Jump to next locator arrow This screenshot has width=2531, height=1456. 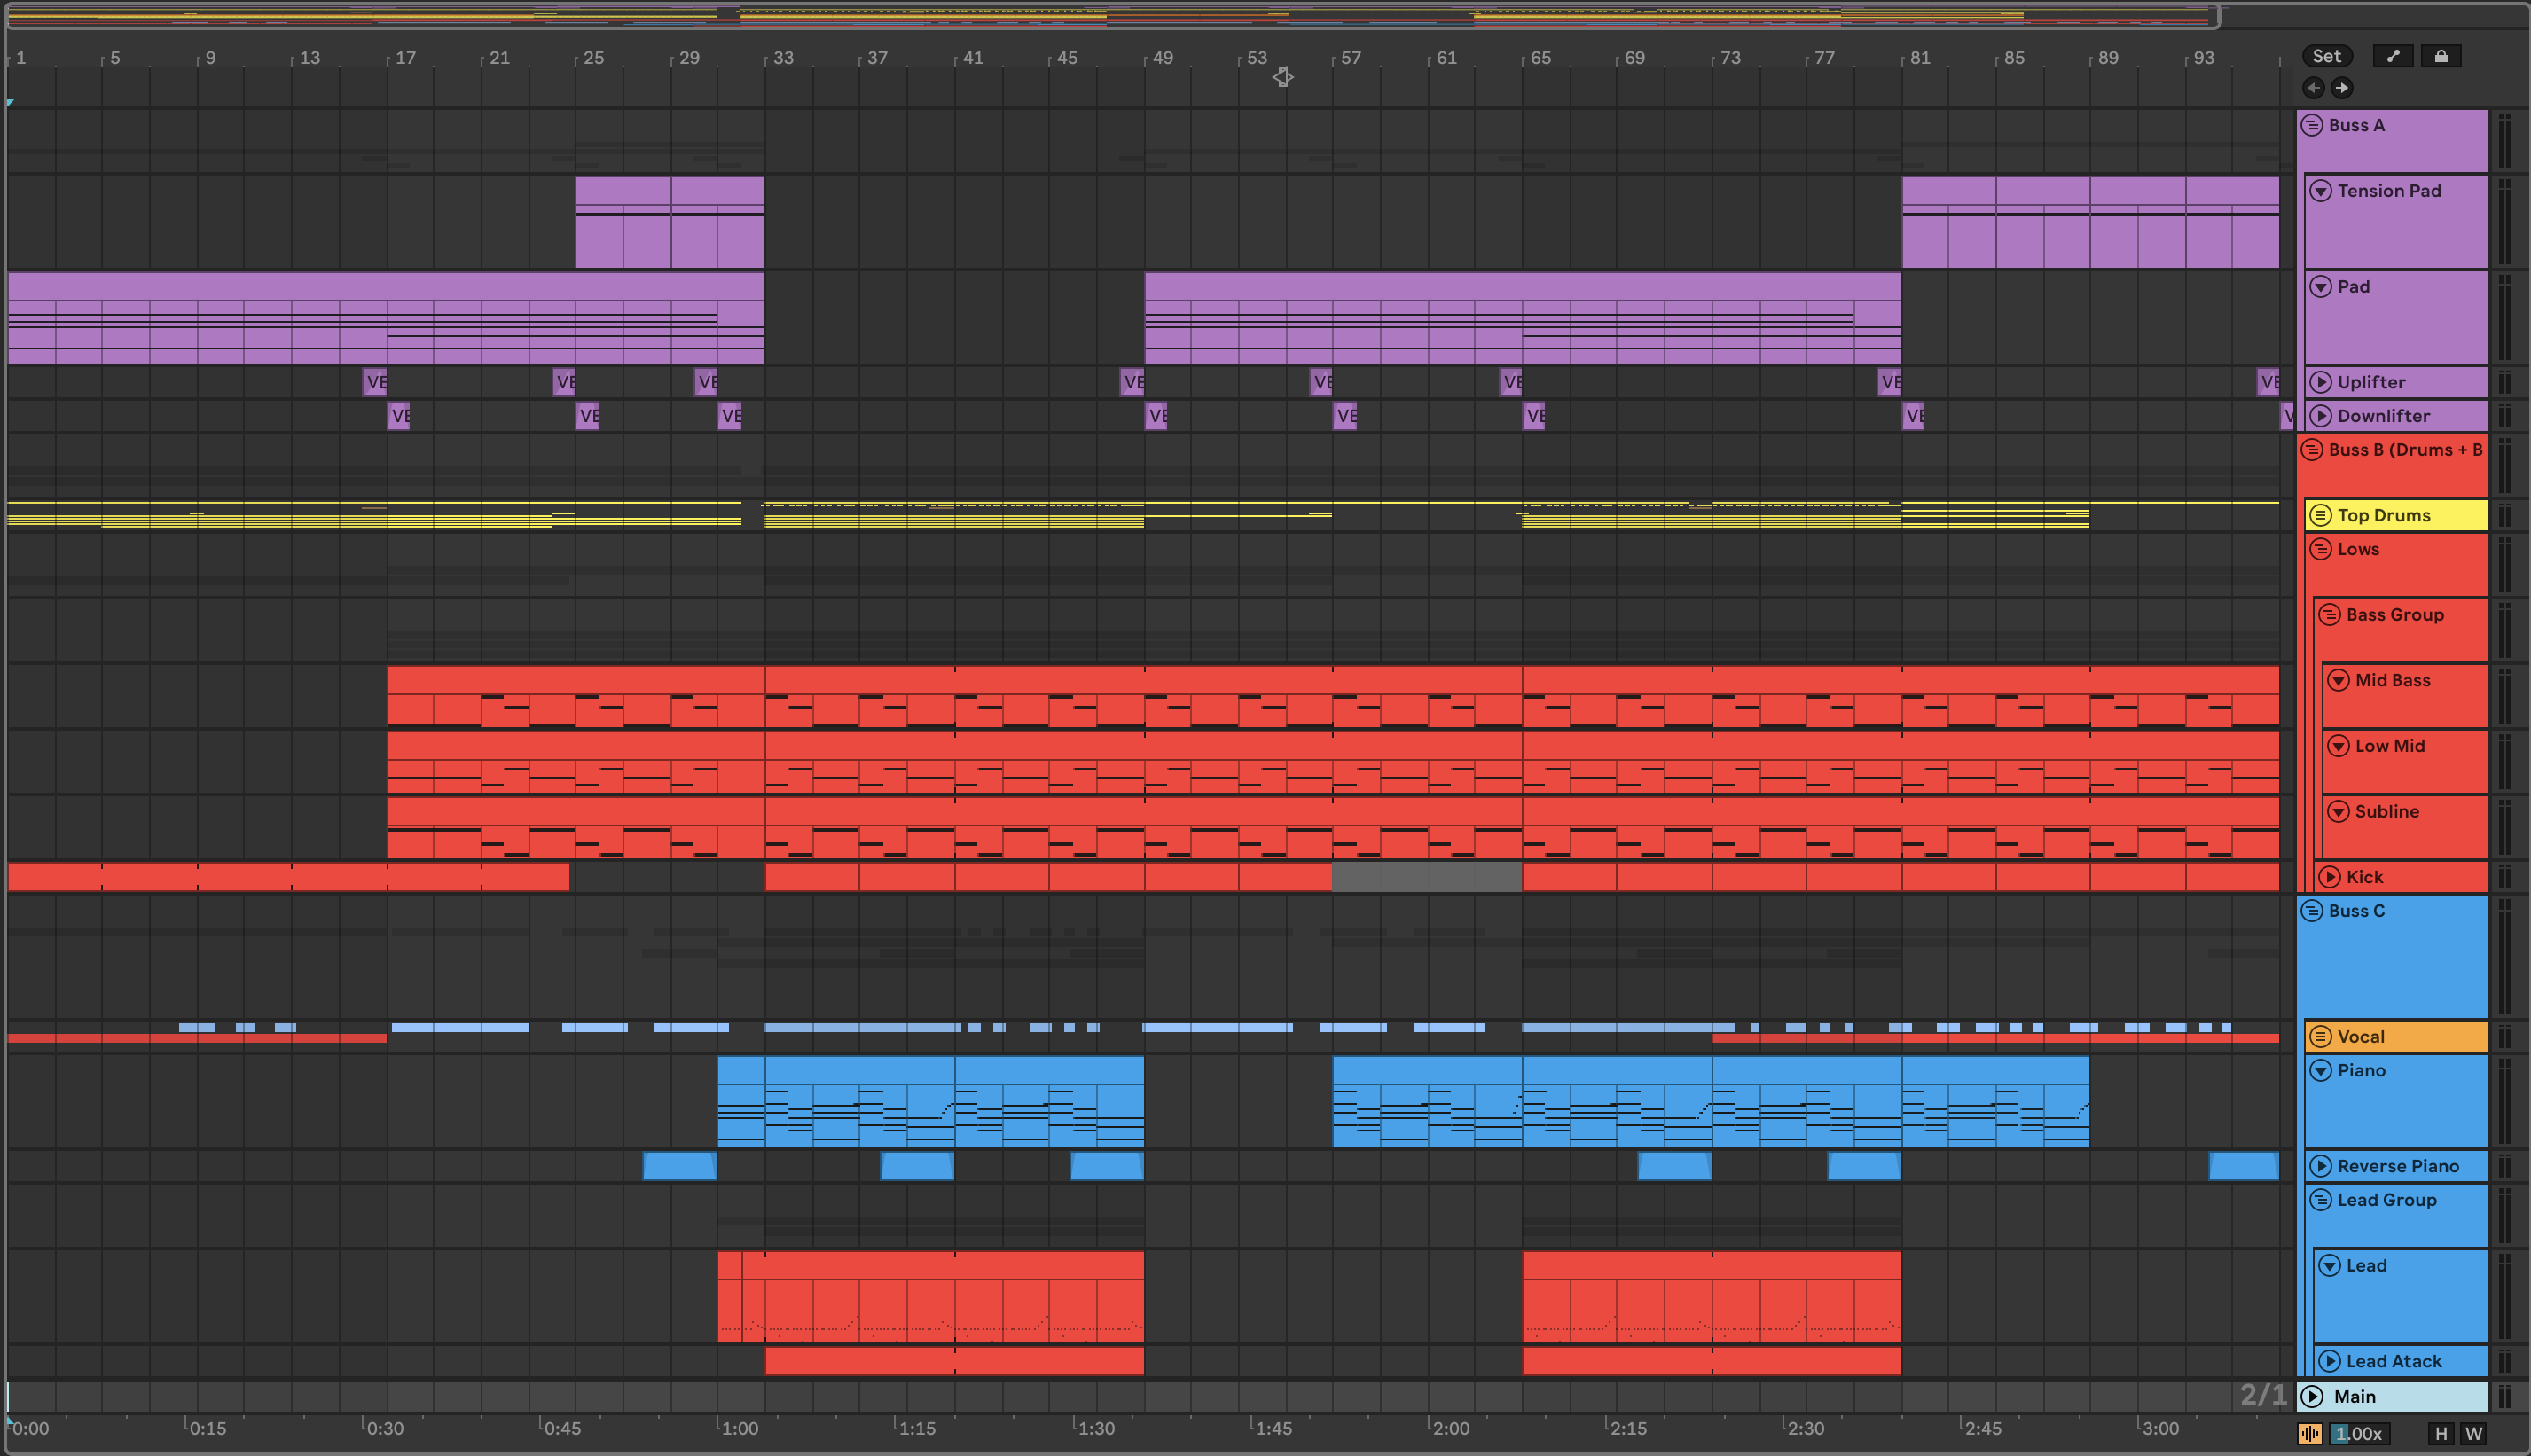click(x=2342, y=88)
